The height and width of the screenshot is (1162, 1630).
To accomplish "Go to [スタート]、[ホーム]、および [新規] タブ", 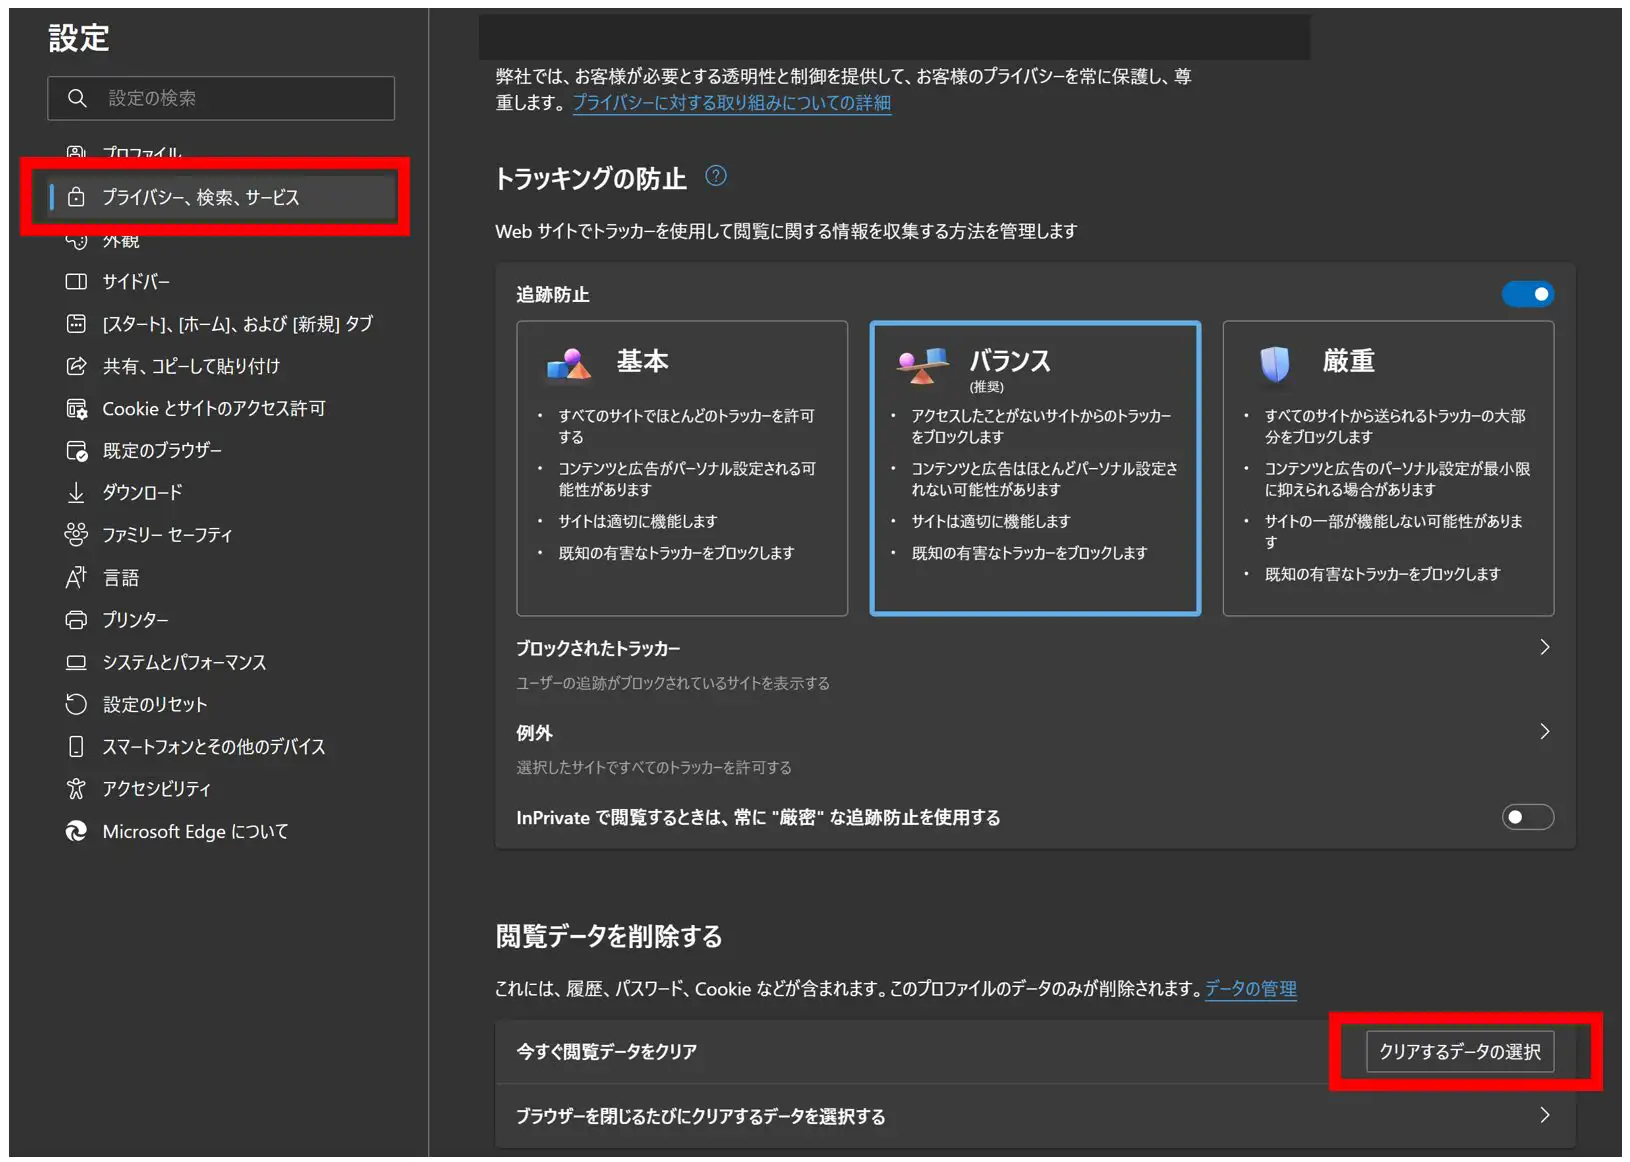I will [x=238, y=324].
